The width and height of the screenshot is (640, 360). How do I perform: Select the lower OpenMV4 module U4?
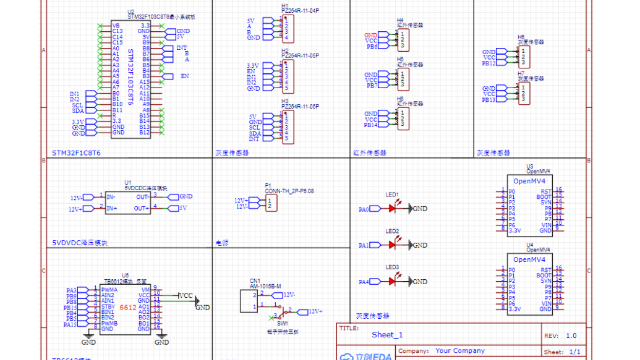pos(530,284)
